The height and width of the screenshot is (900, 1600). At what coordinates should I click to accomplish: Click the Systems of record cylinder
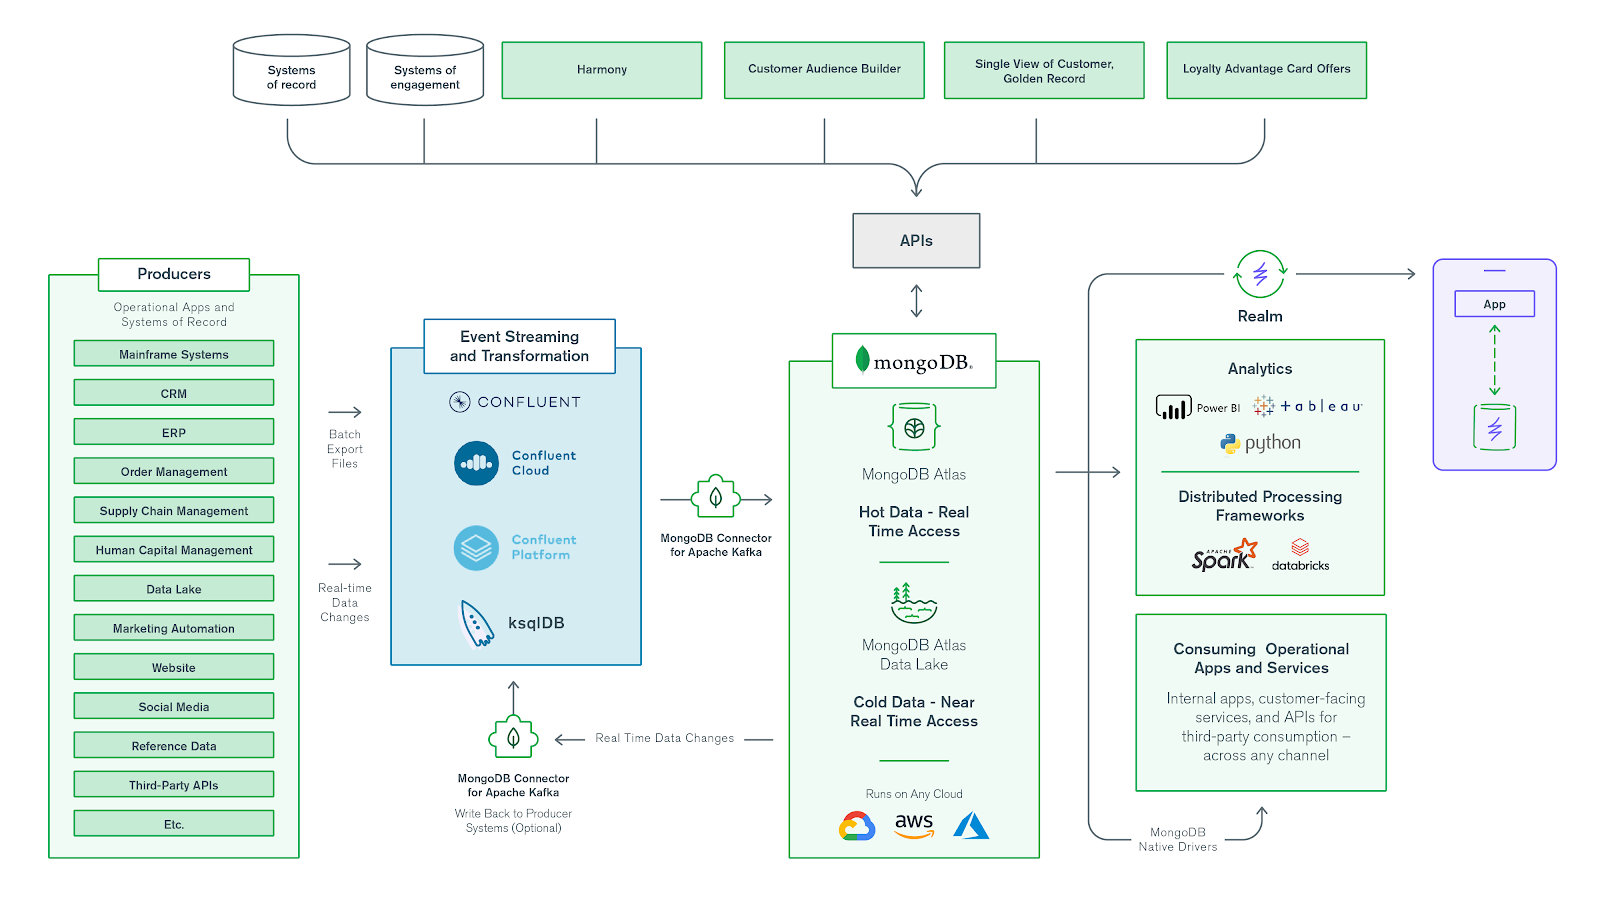tap(291, 70)
